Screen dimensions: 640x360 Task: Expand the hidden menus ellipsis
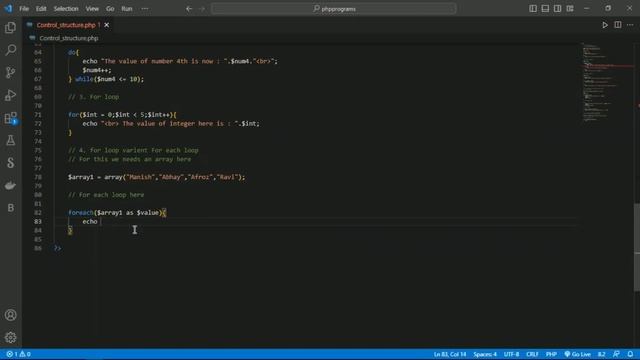point(145,9)
